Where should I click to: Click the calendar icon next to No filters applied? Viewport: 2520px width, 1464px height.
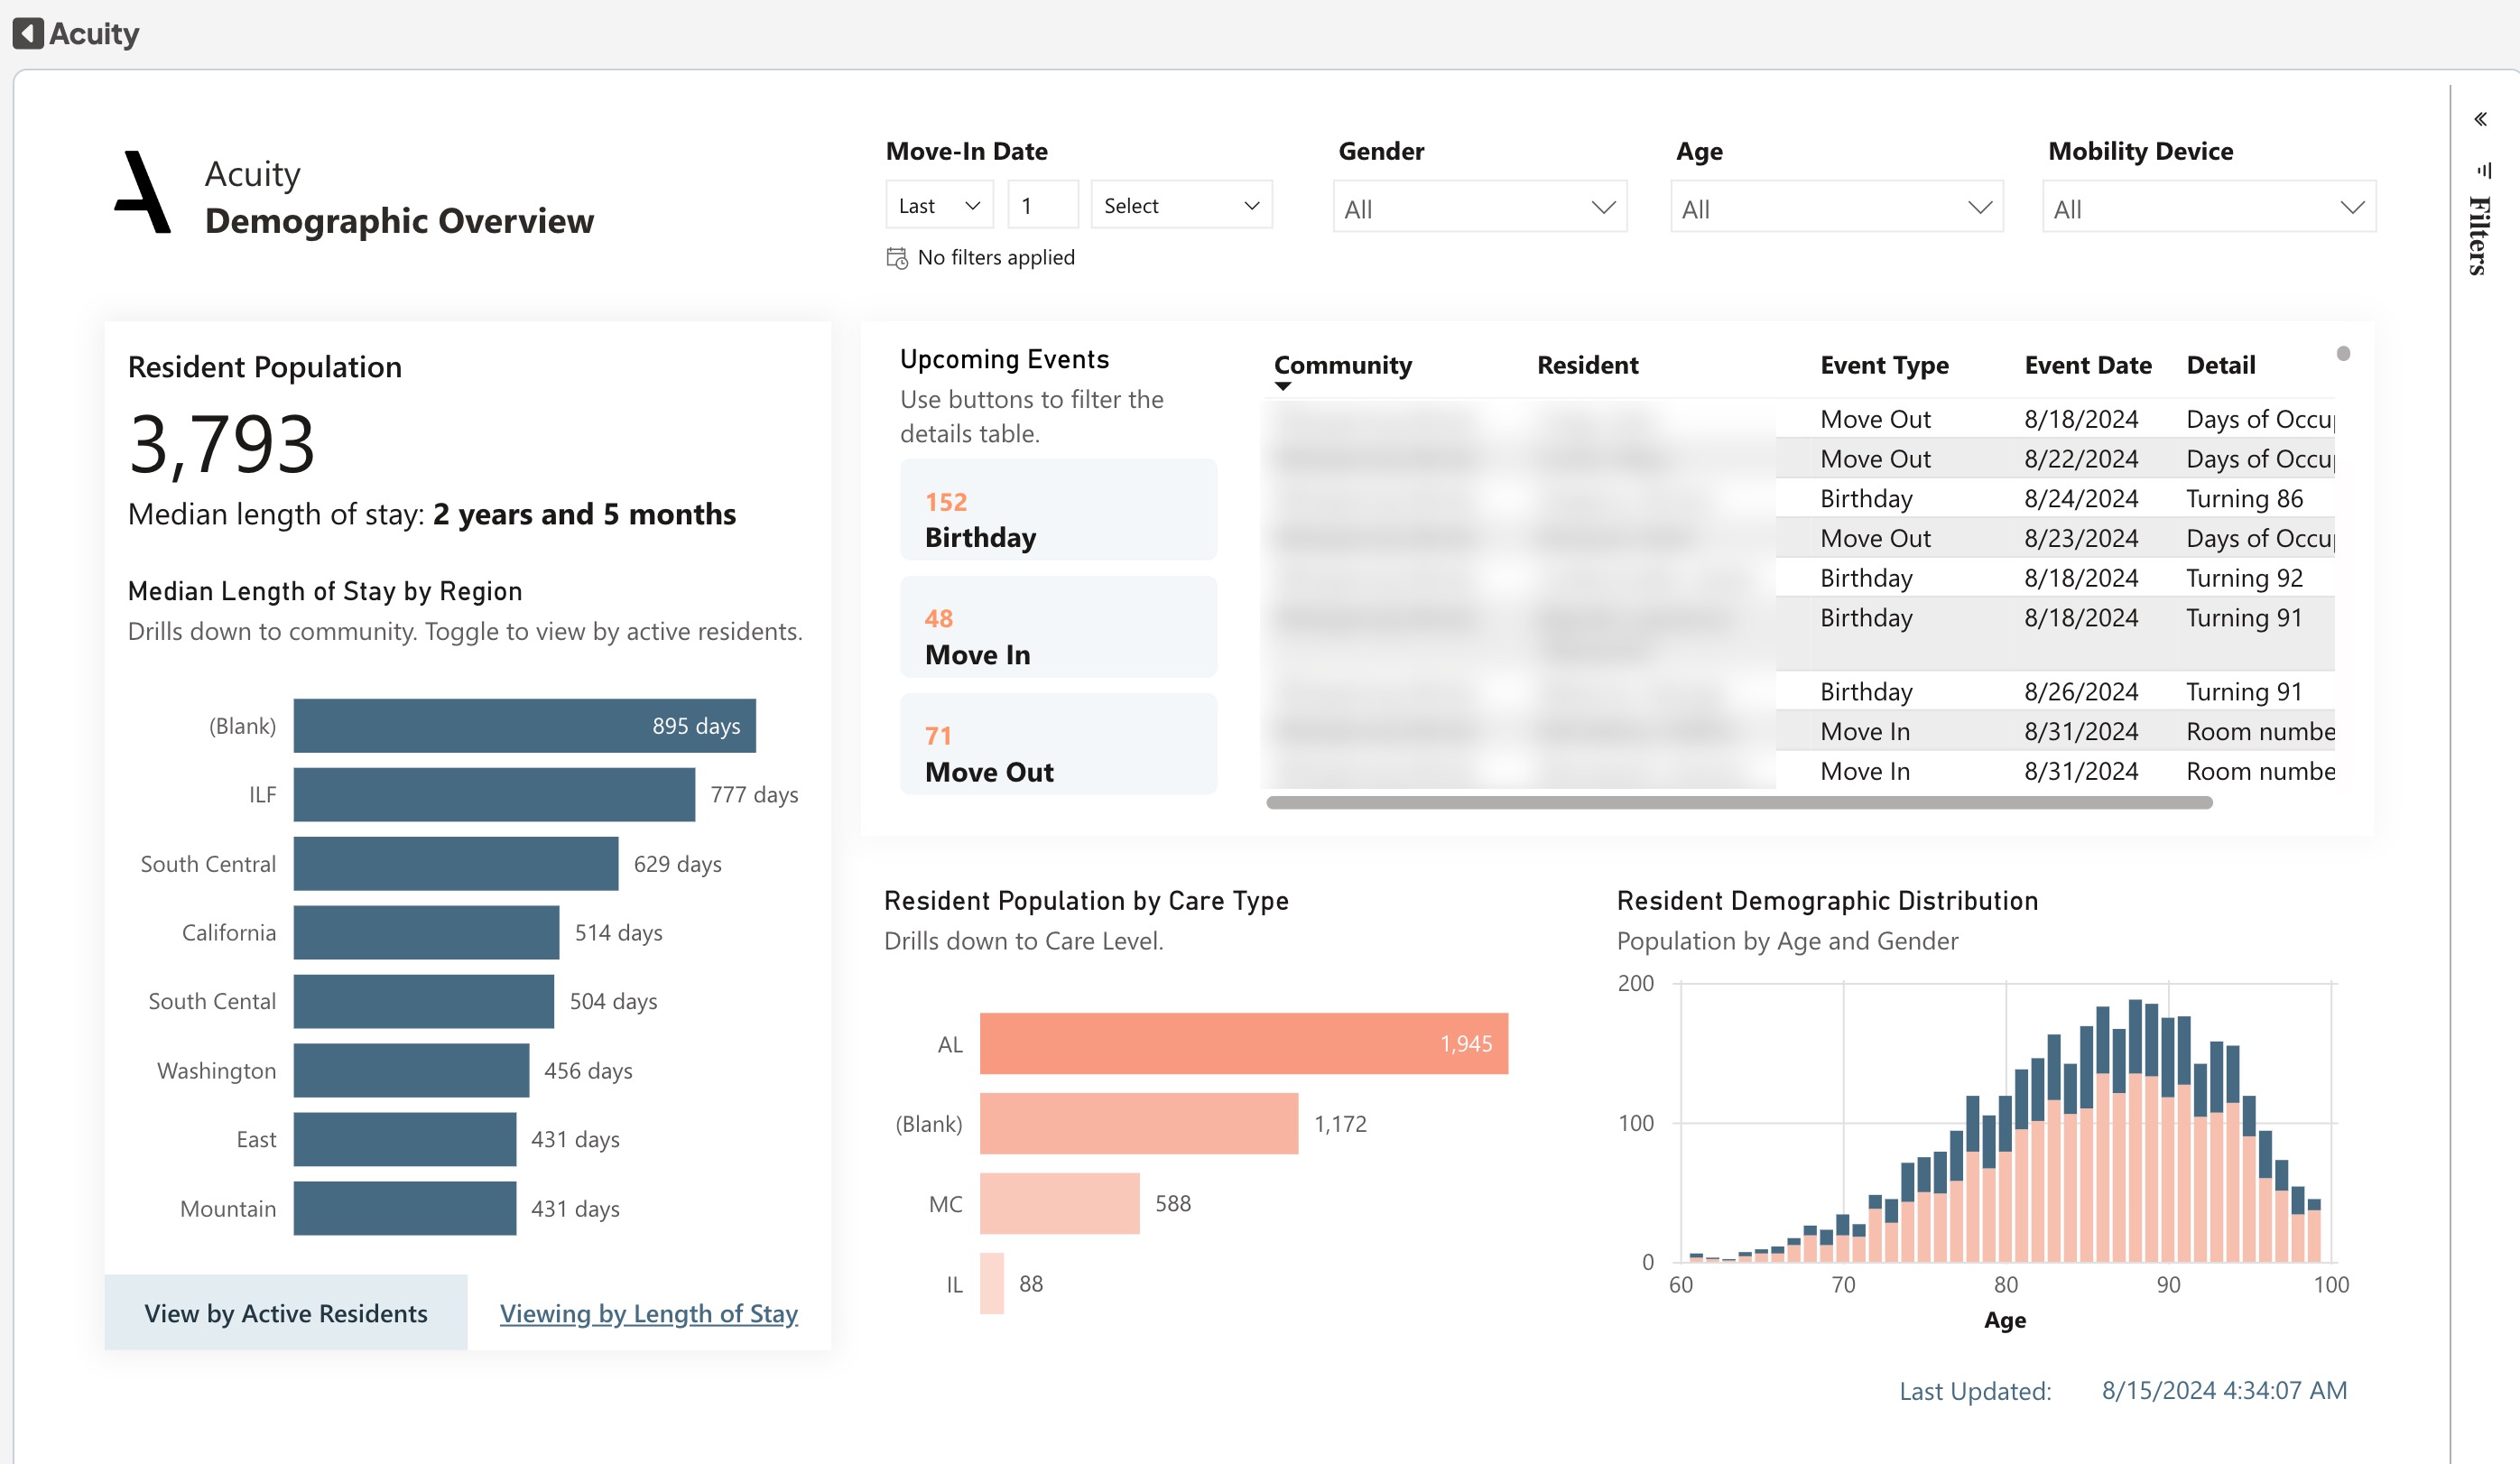click(897, 258)
